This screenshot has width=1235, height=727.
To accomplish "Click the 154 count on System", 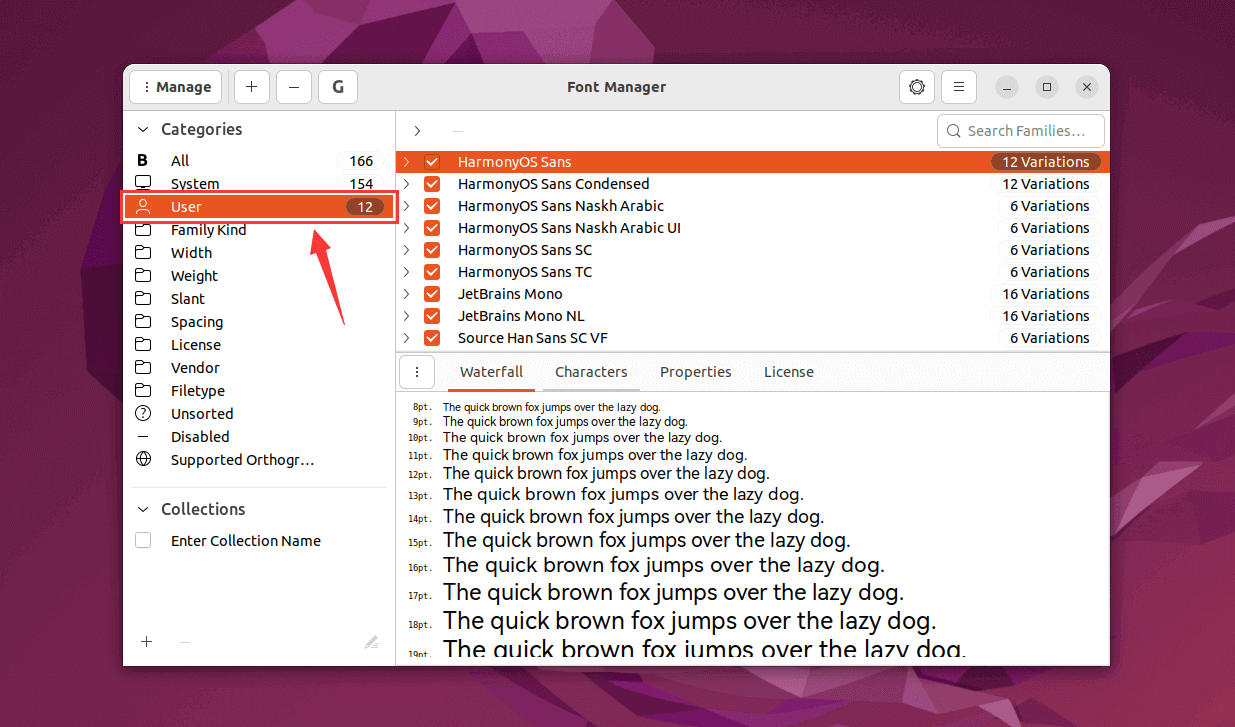I will 361,184.
